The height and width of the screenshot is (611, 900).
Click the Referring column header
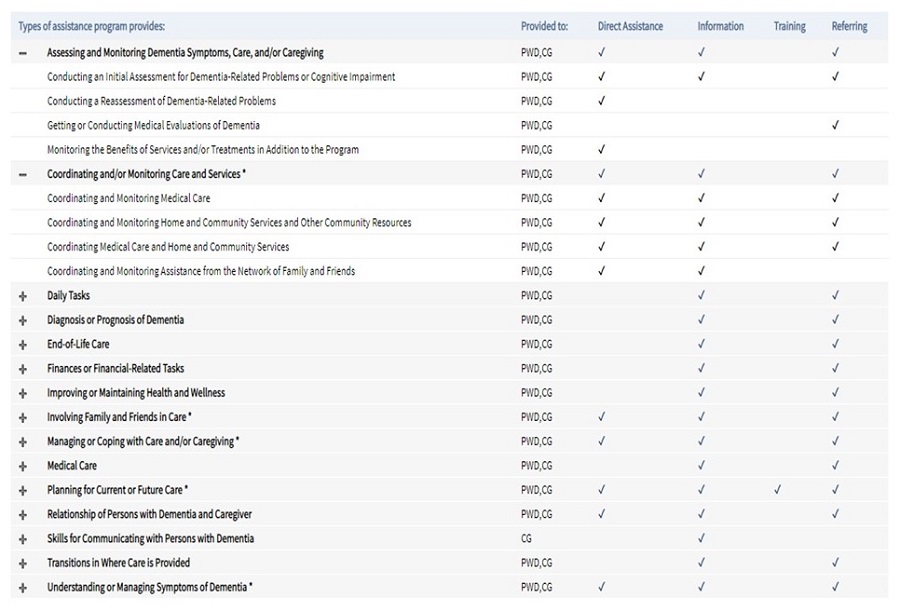point(849,26)
